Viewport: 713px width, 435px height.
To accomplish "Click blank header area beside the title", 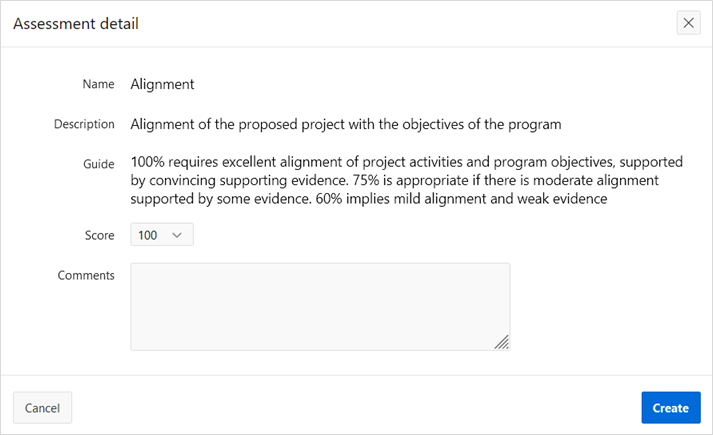I will tap(400, 23).
